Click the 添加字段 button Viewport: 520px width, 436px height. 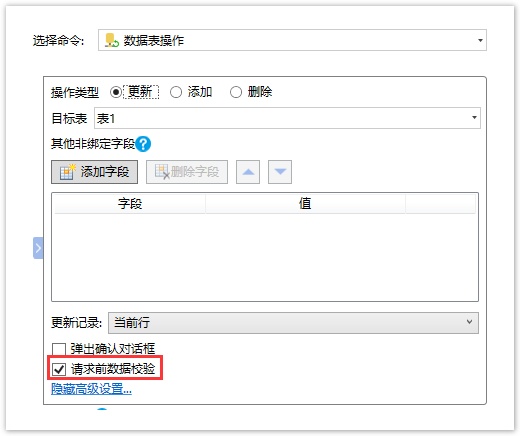coord(94,172)
